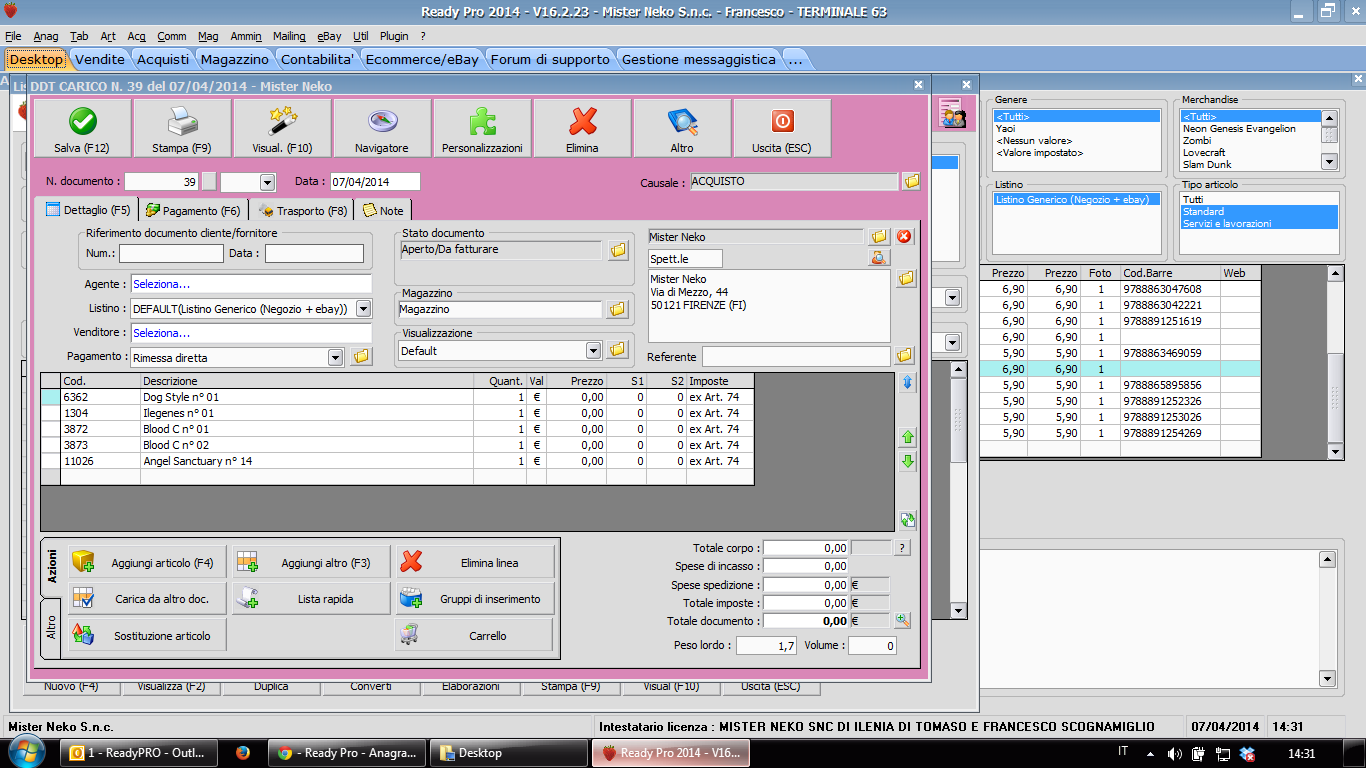Open the Navigatore compass tool

[382, 128]
